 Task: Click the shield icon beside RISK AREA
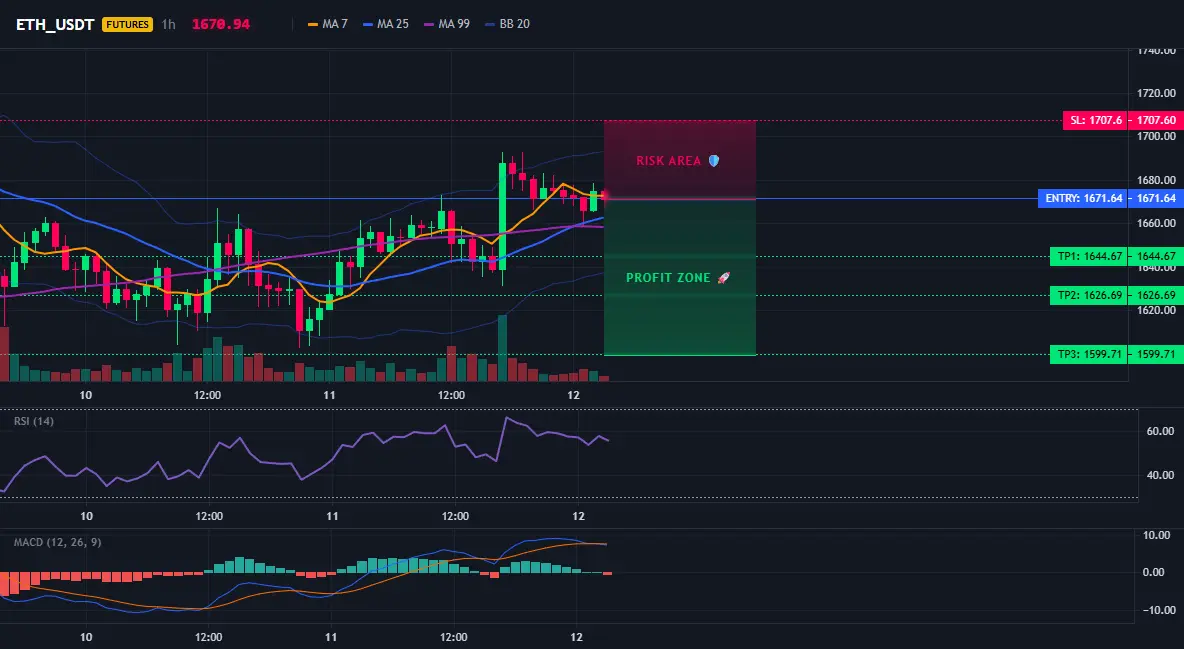[x=714, y=161]
